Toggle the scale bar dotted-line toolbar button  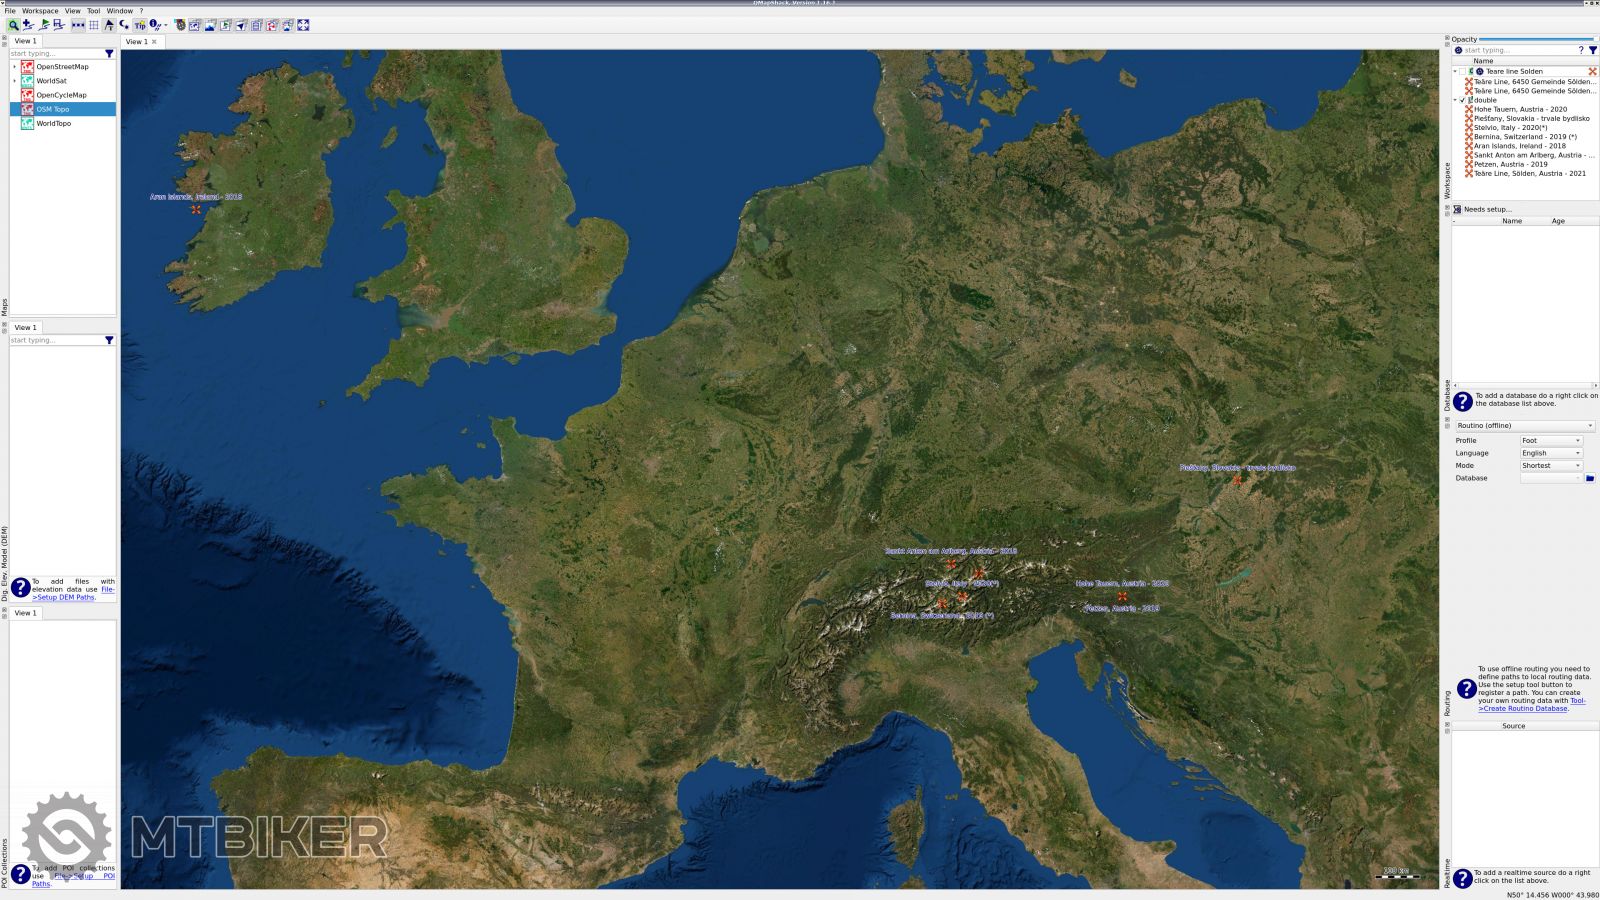click(78, 25)
